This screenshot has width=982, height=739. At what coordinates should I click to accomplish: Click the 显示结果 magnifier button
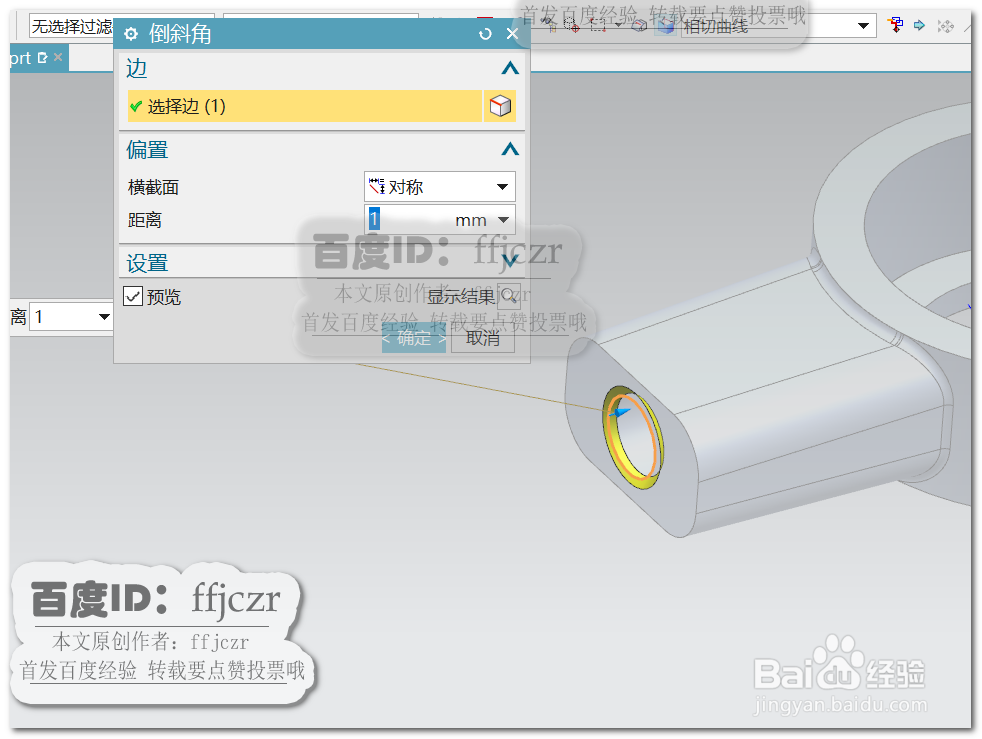509,296
